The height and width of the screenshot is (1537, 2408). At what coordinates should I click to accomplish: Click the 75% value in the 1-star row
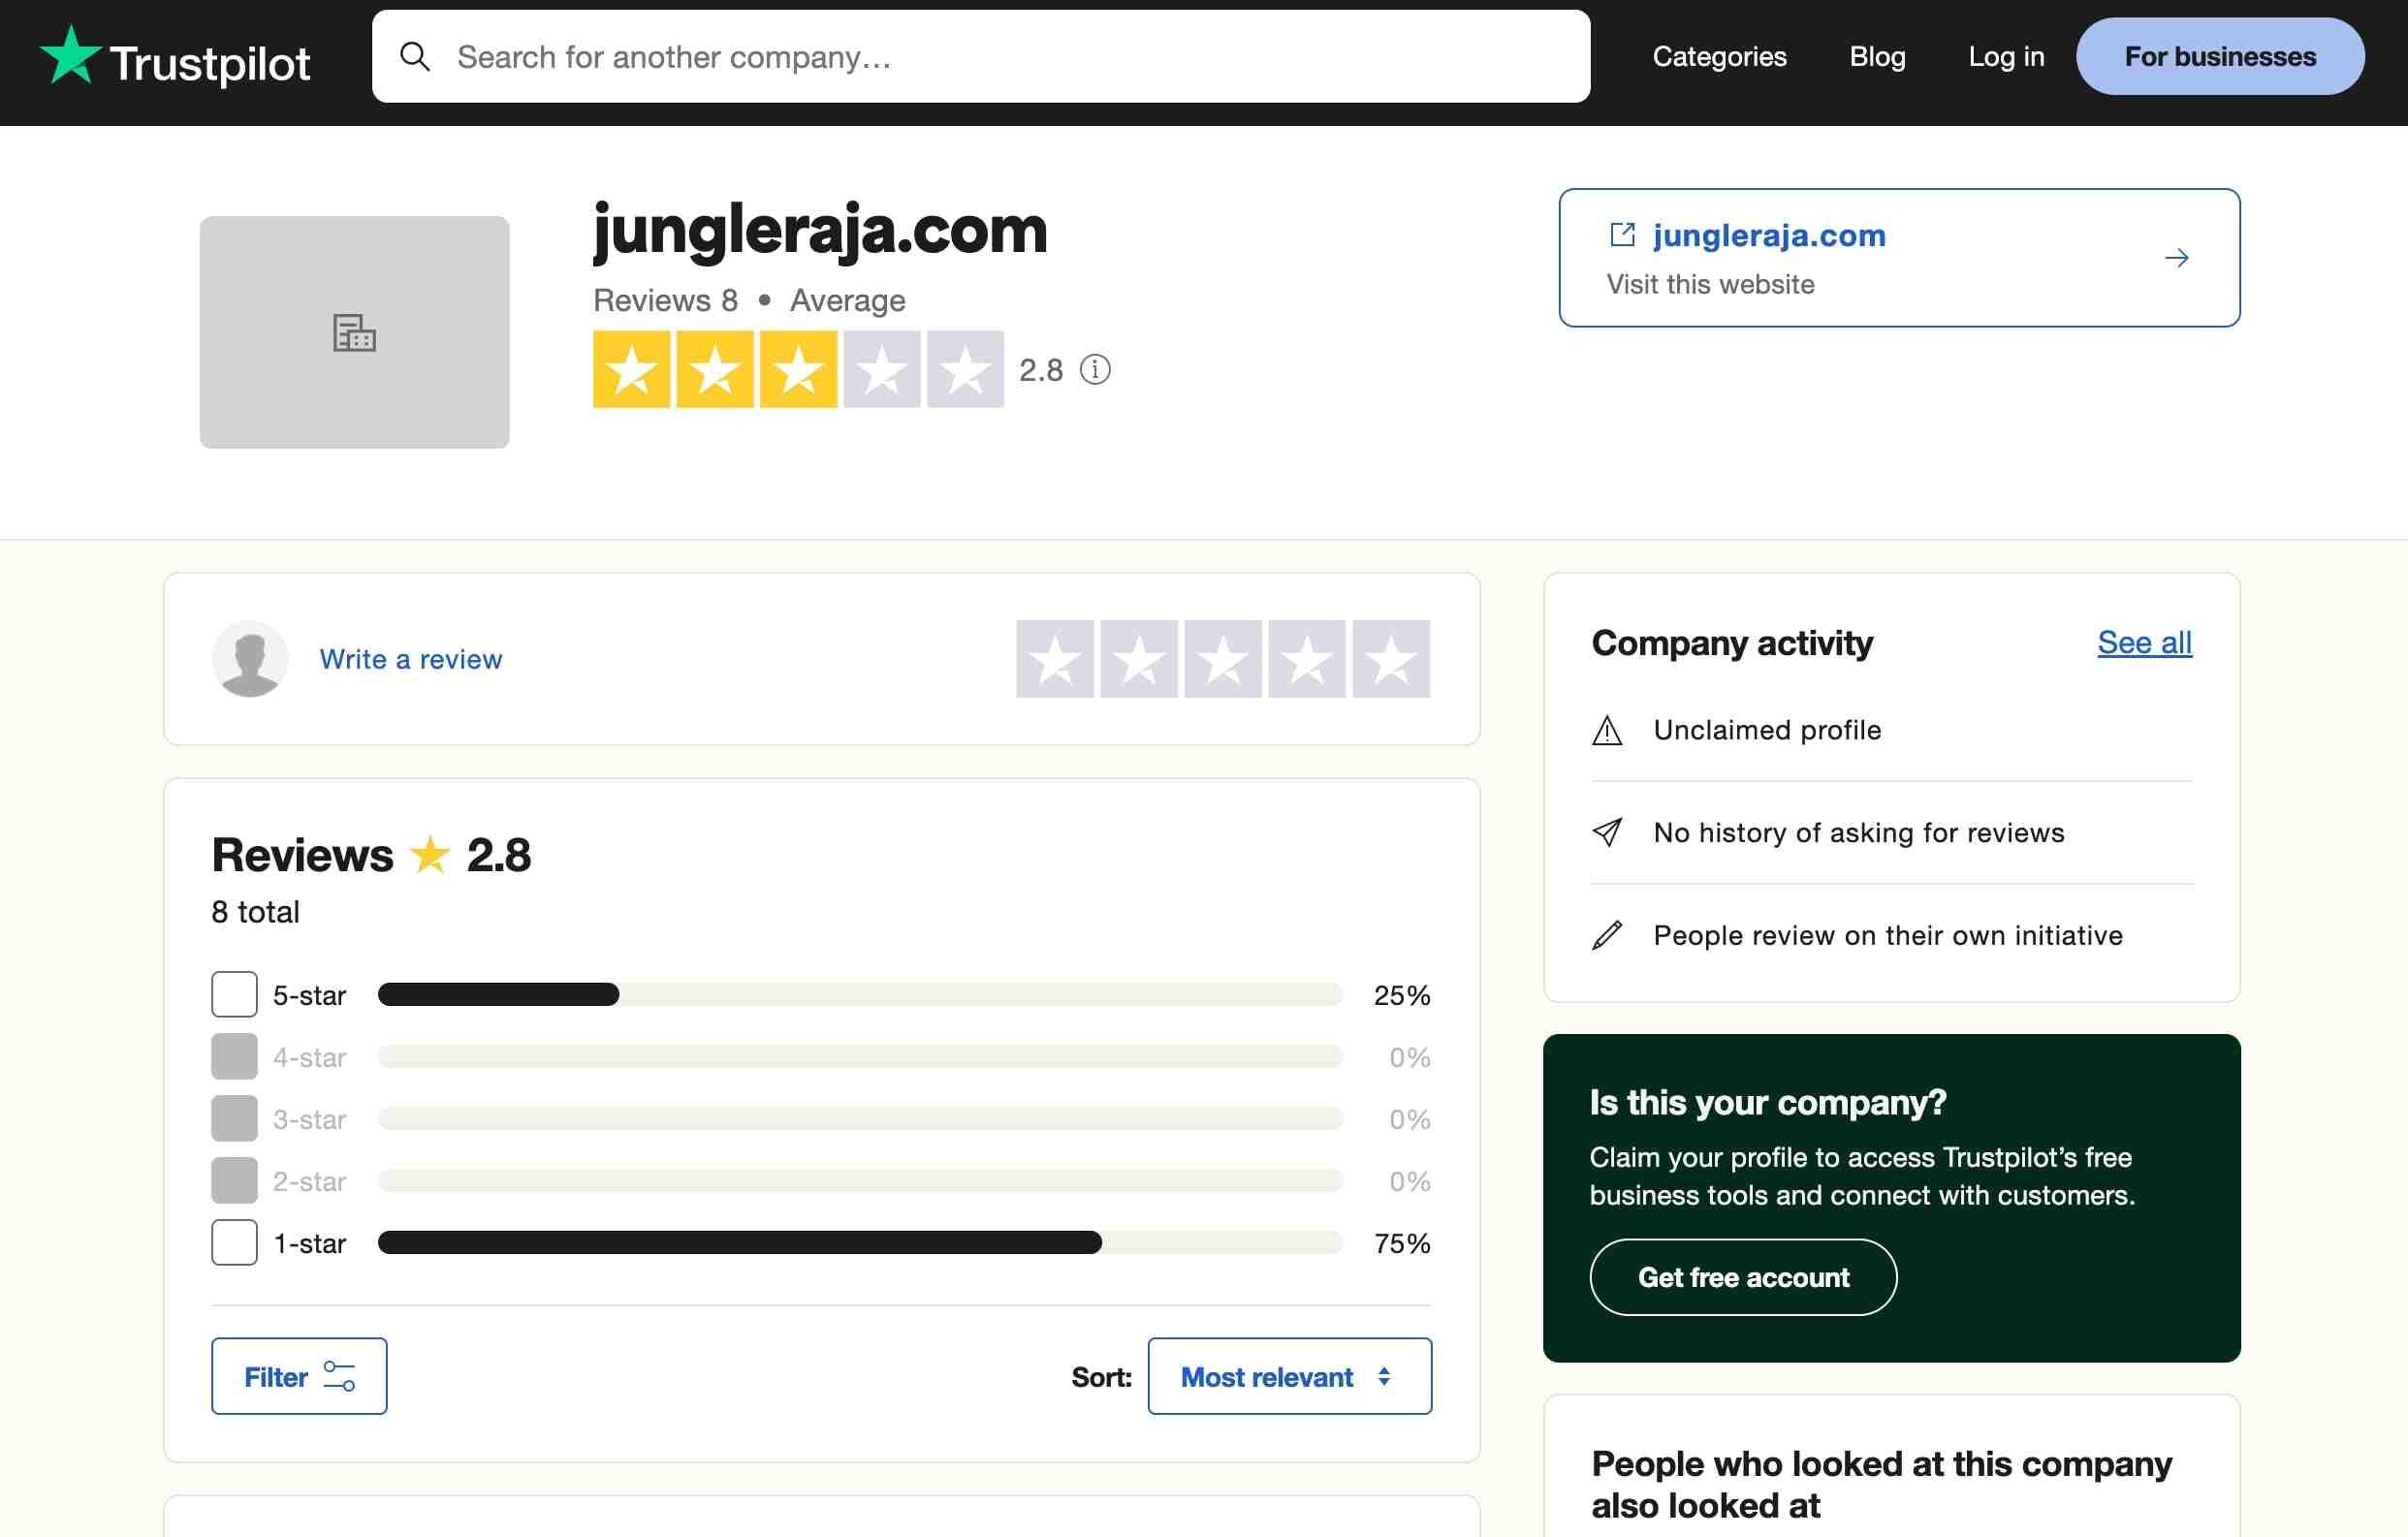(1402, 1243)
